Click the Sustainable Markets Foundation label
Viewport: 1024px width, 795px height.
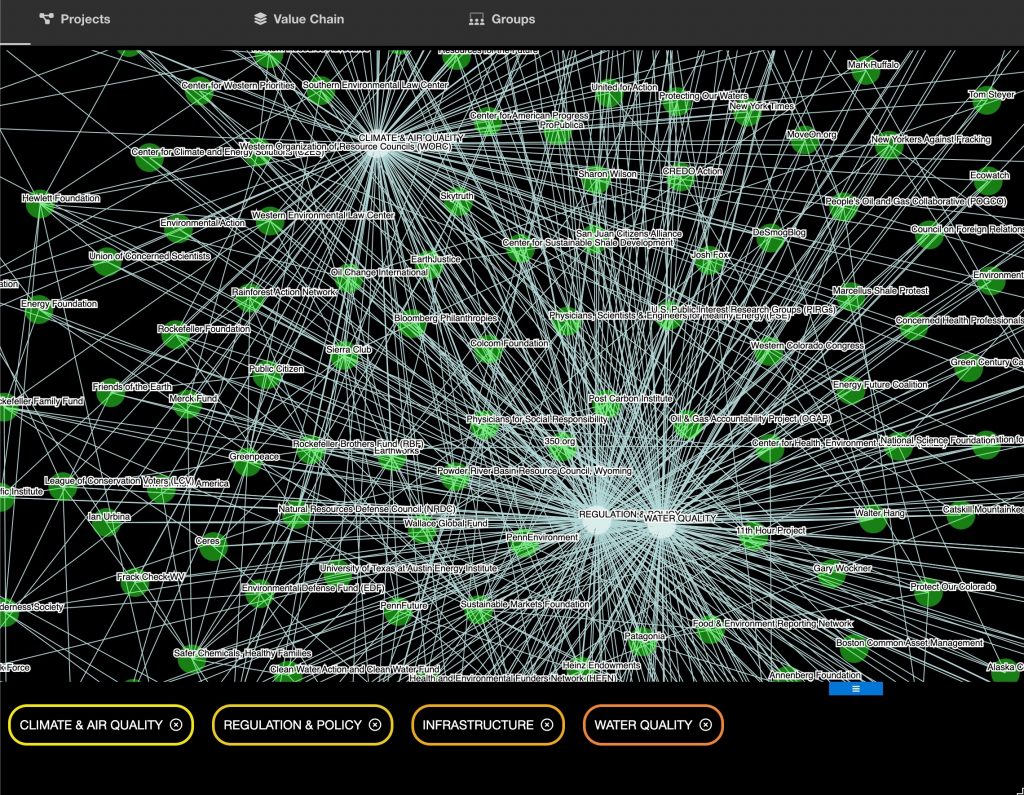525,604
